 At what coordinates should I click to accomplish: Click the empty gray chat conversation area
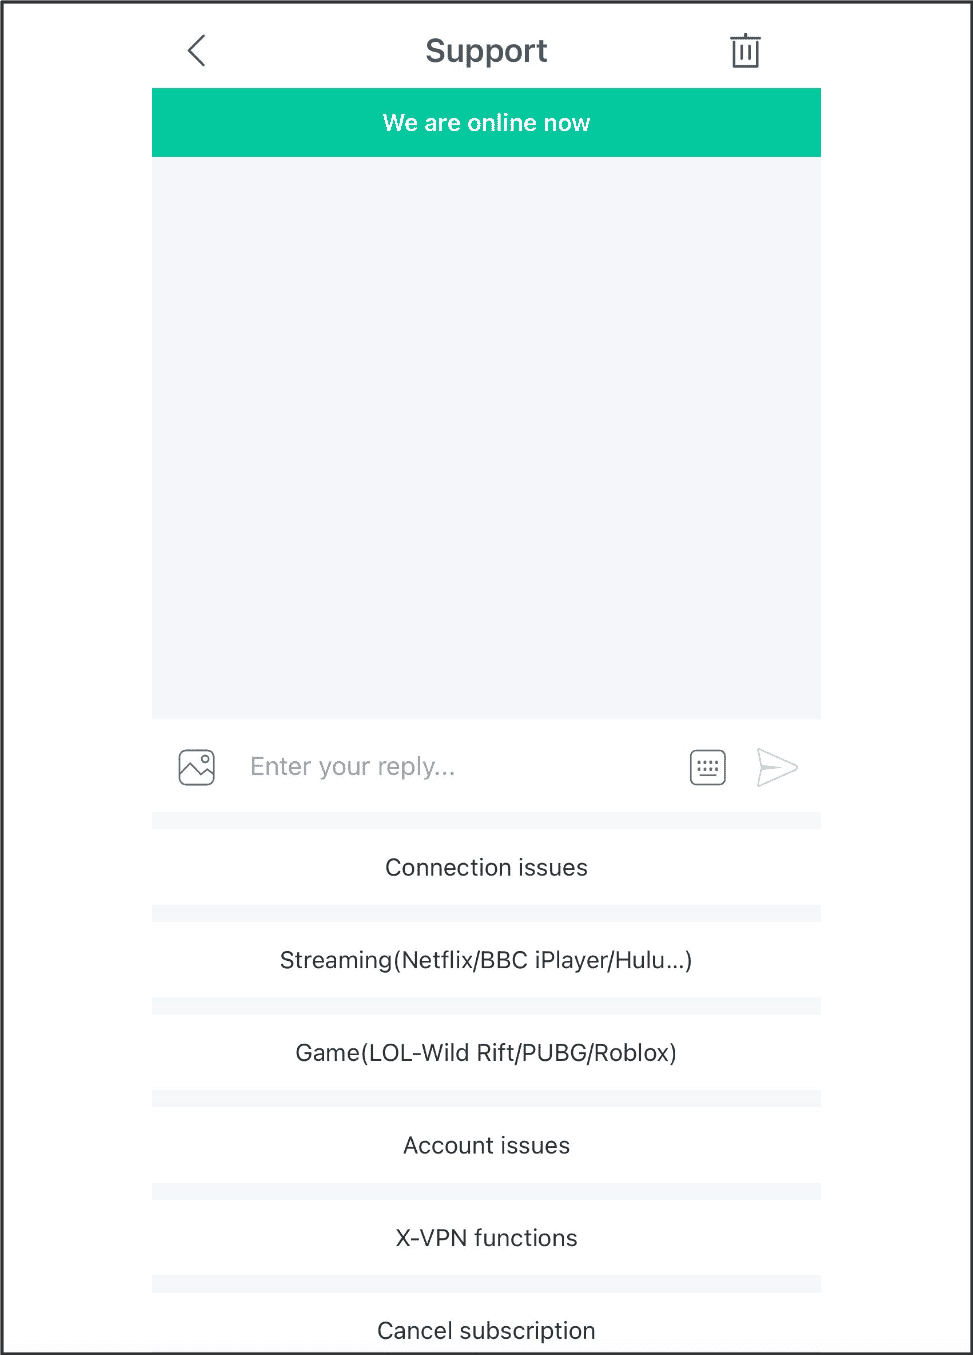[x=486, y=438]
